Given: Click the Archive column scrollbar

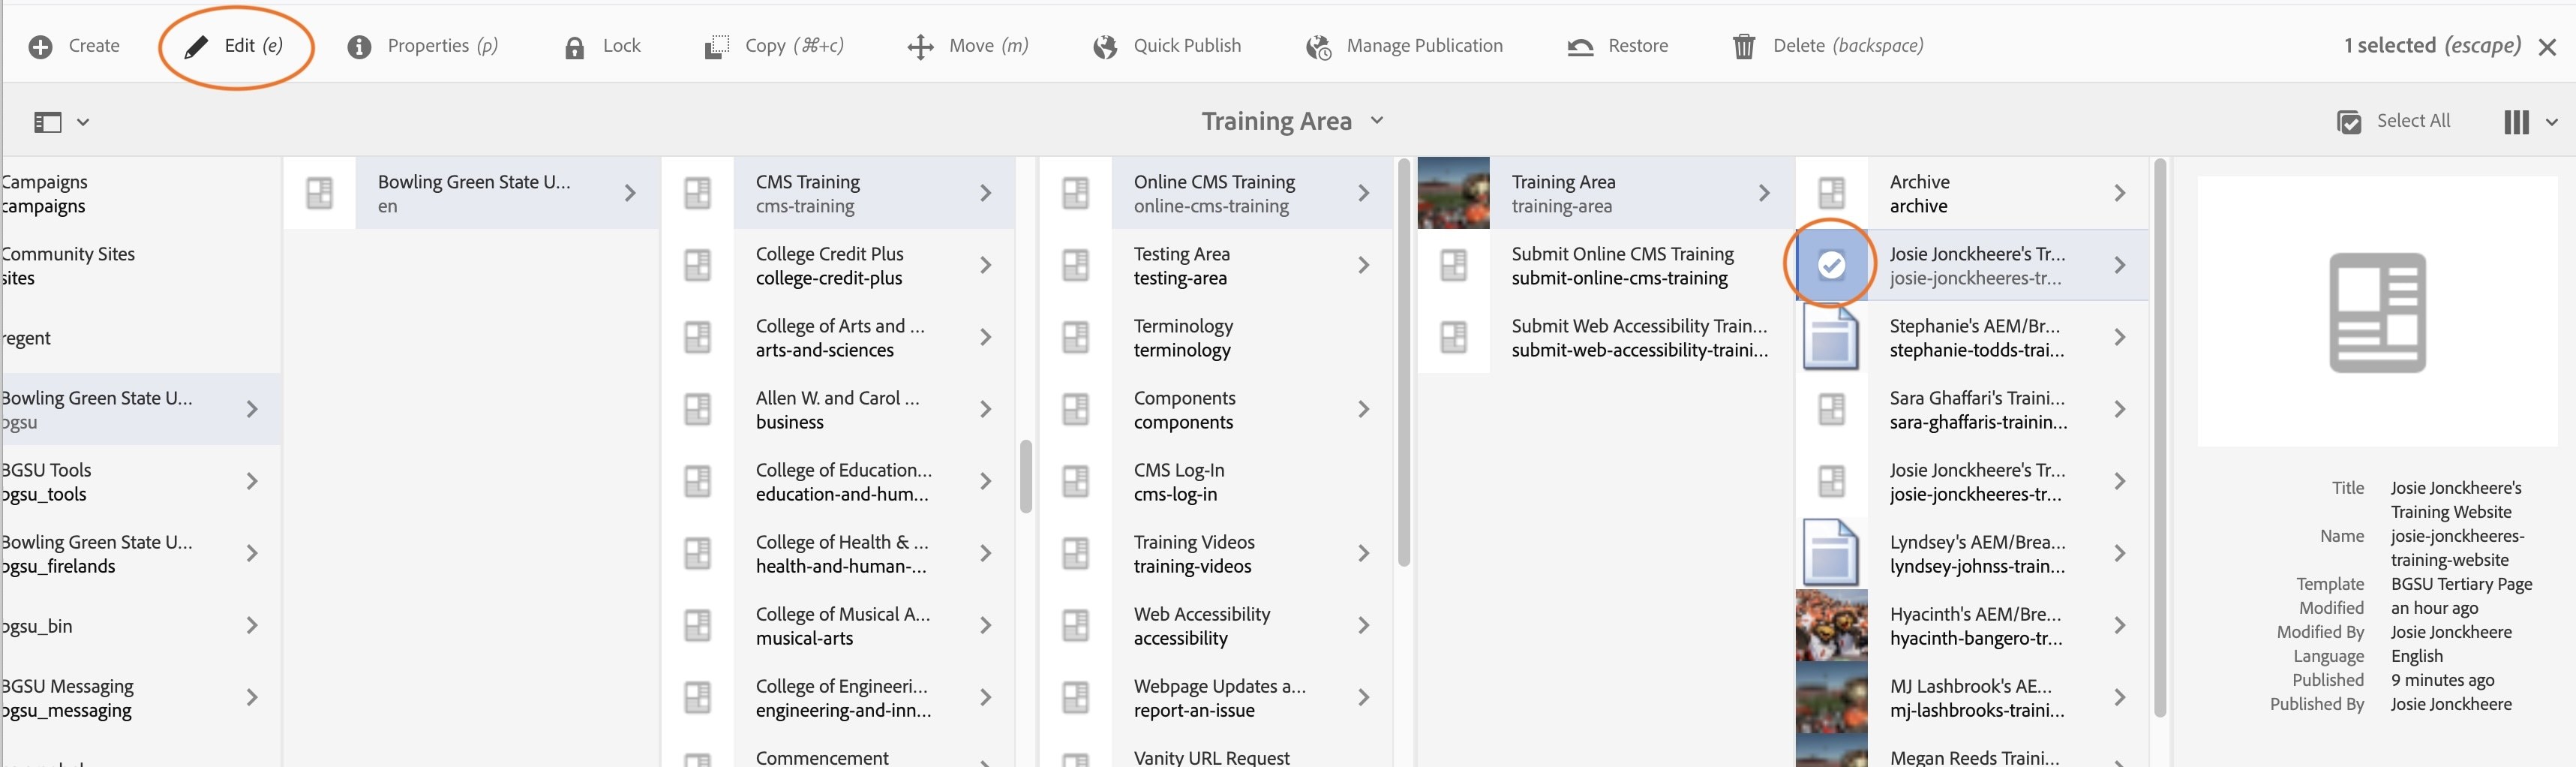Looking at the screenshot, I should click(2160, 437).
